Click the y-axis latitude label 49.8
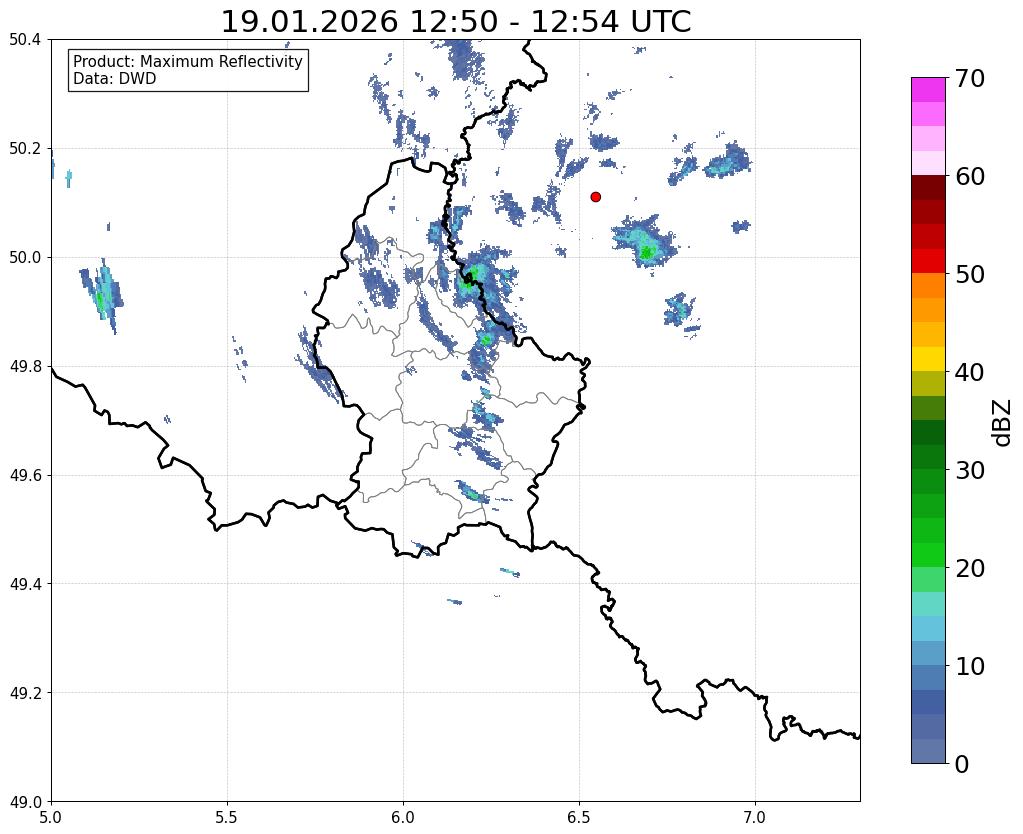This screenshot has height=834, width=1023. tap(25, 367)
